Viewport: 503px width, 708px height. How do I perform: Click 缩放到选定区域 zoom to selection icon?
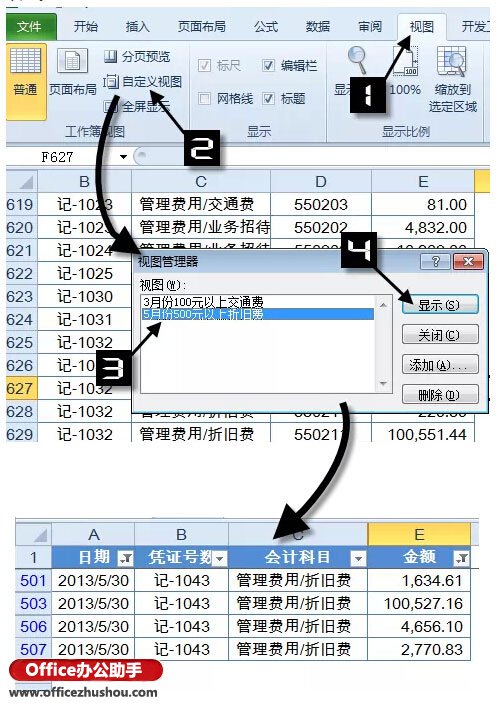click(x=452, y=79)
